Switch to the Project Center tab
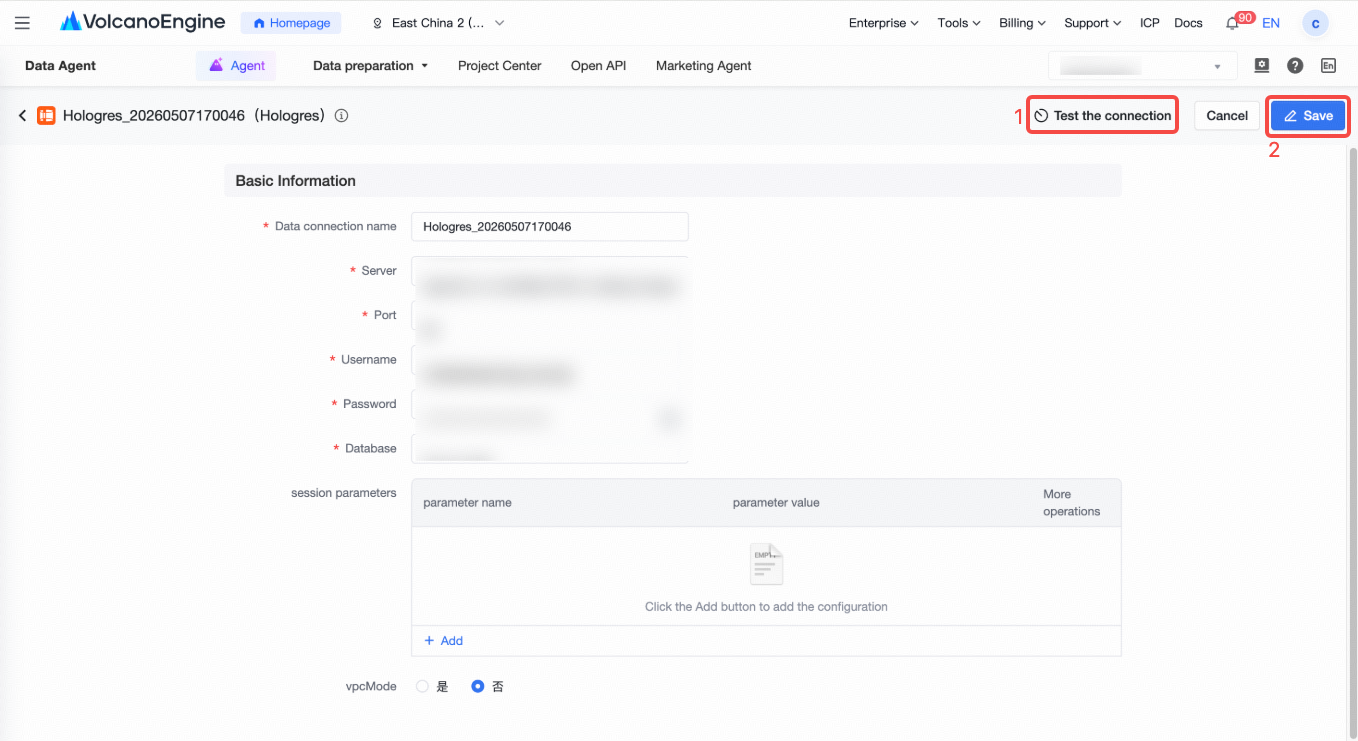 pyautogui.click(x=499, y=66)
